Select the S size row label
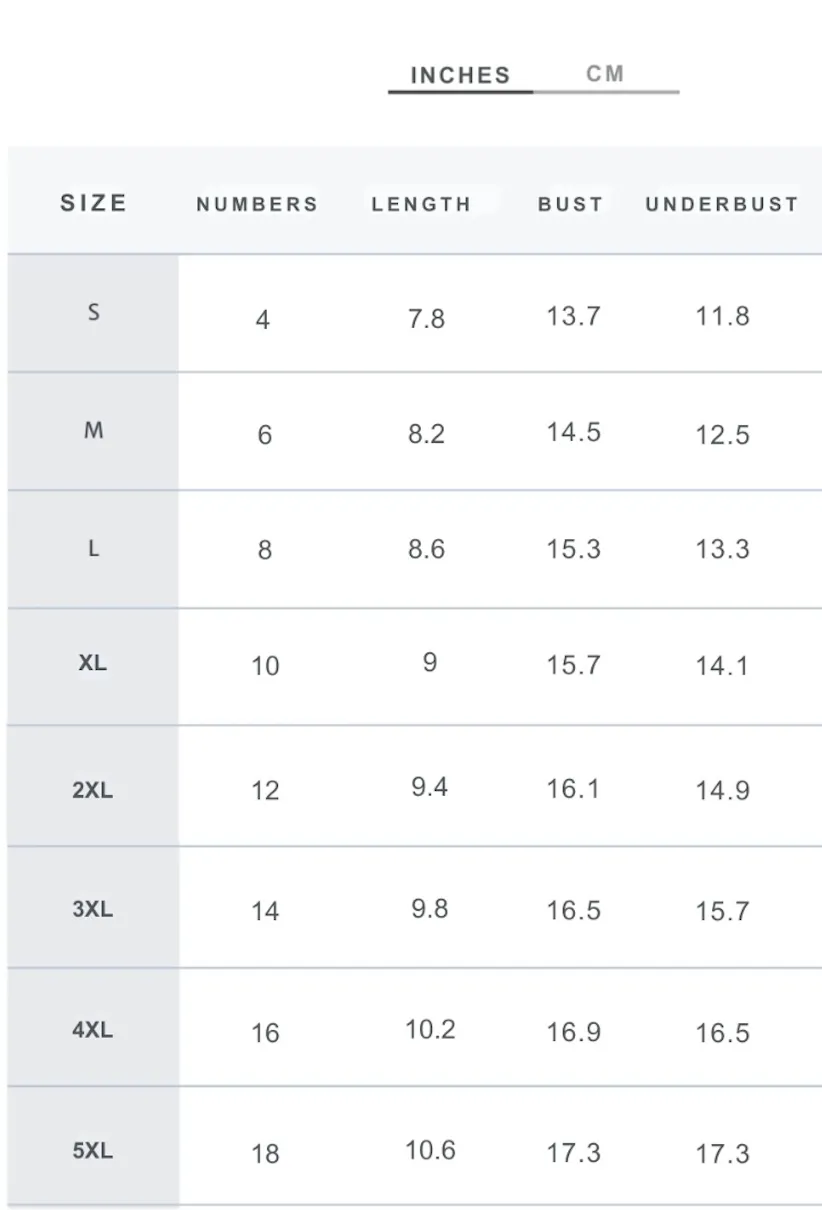 93,312
